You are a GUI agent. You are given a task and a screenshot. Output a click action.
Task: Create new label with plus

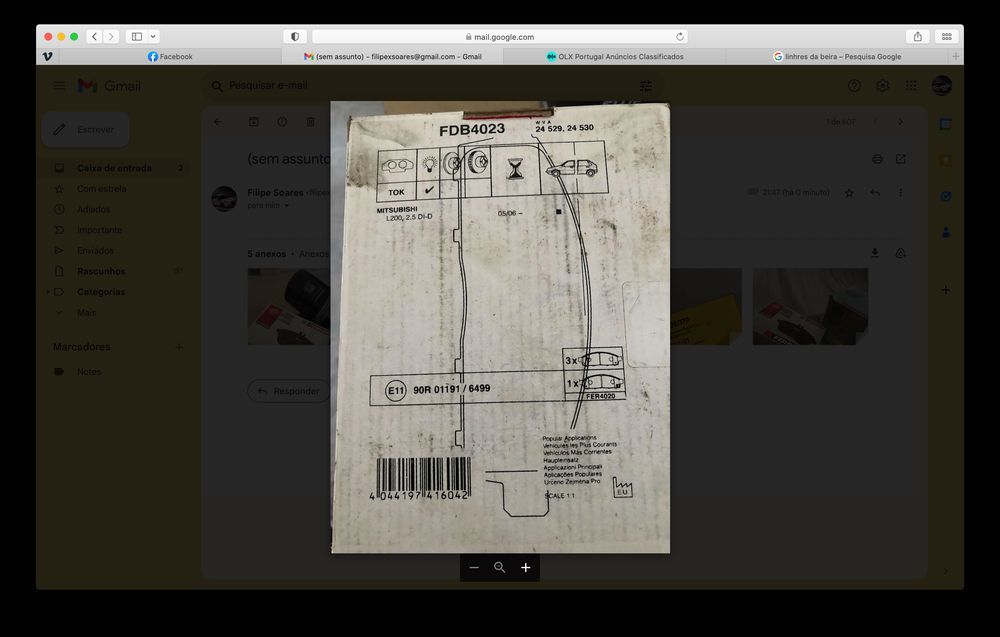pyautogui.click(x=179, y=347)
